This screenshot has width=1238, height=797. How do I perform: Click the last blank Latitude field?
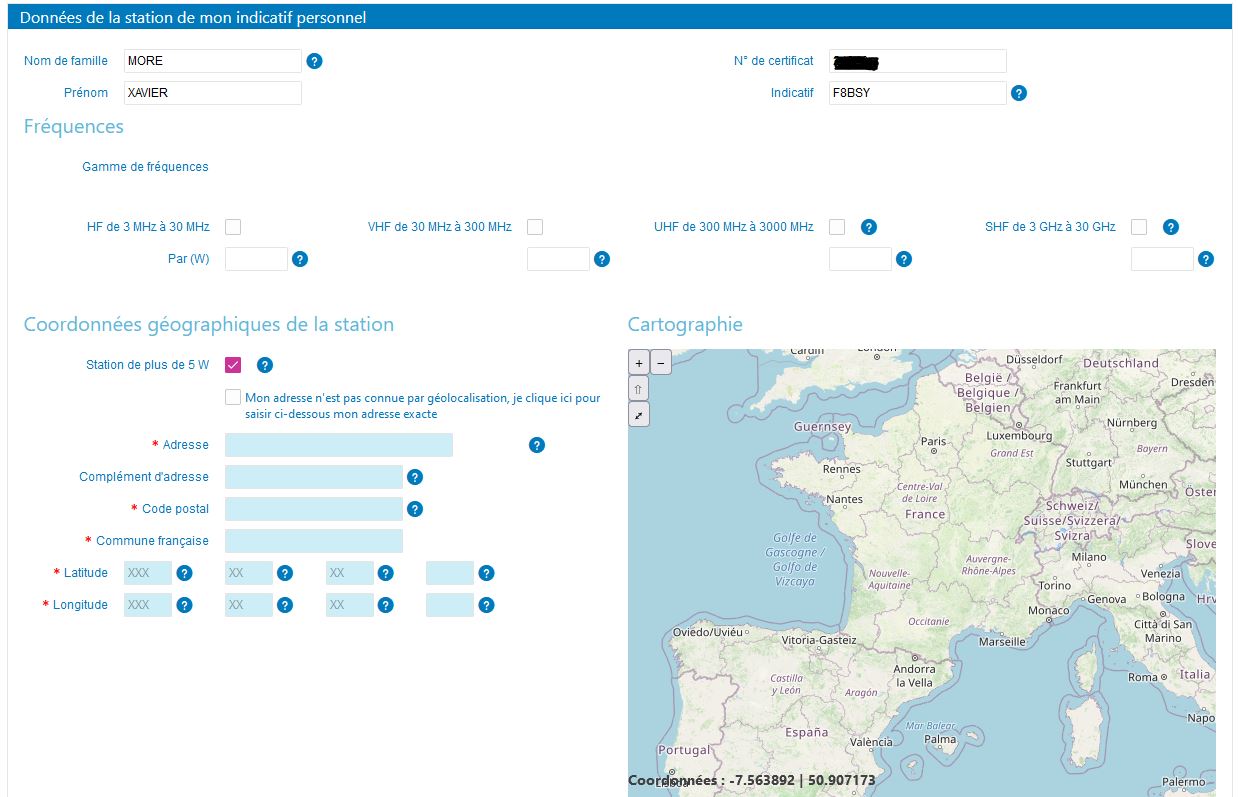coord(450,573)
